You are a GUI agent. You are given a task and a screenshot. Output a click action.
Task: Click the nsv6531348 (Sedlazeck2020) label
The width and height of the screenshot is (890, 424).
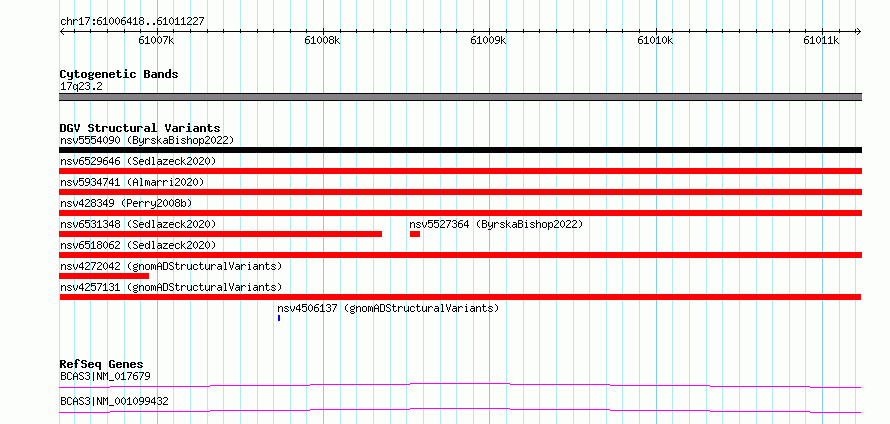click(138, 224)
